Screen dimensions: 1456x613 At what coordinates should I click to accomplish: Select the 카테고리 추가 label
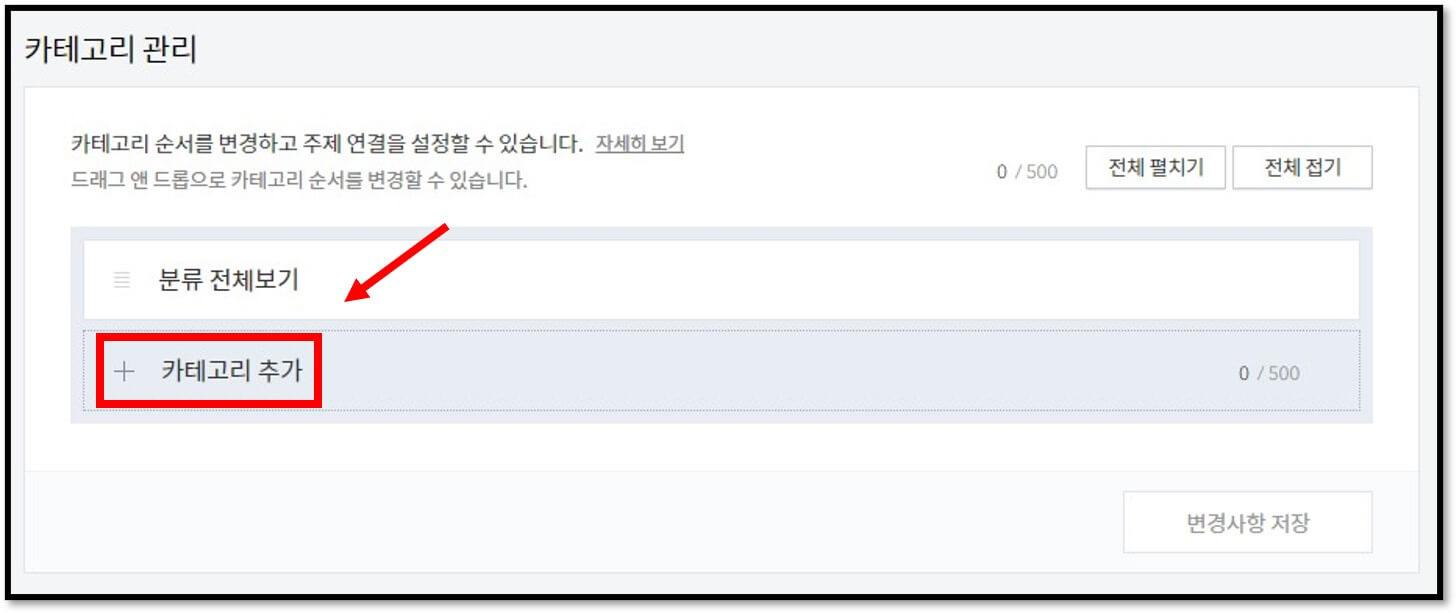231,371
